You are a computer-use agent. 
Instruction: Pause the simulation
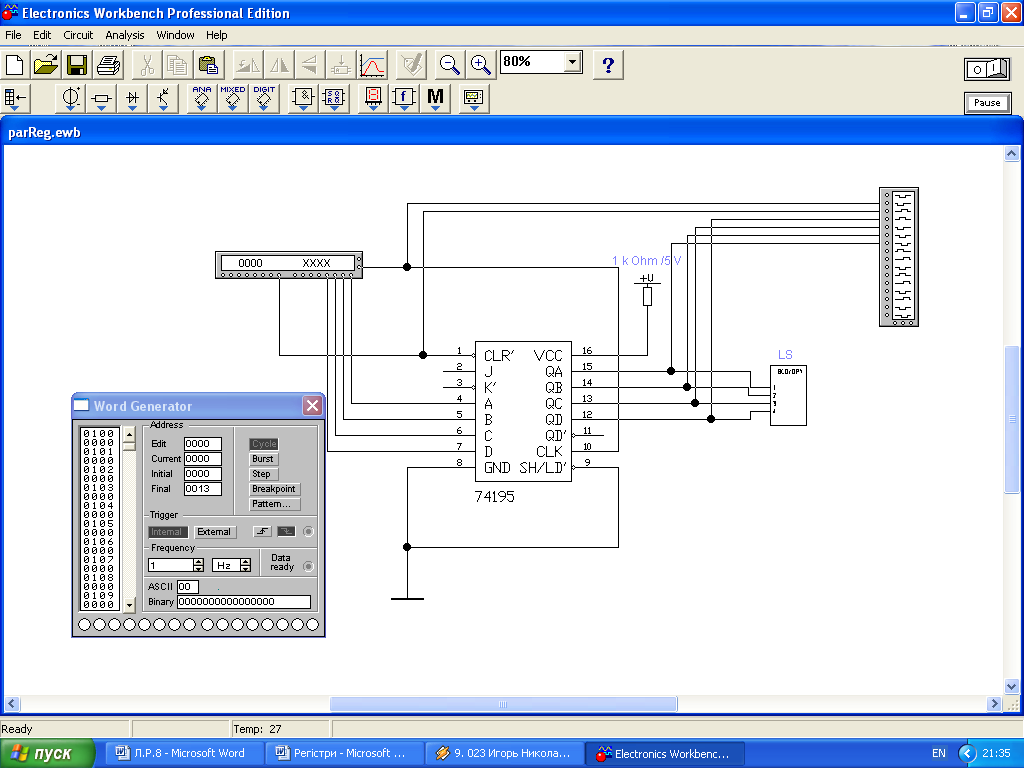click(x=987, y=103)
